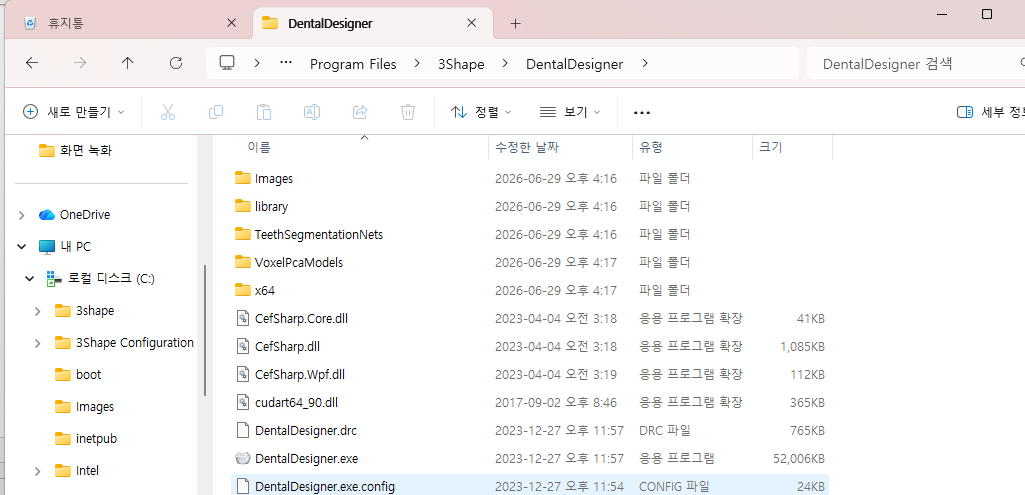
Task: Click chevron after DentalDesigner in address bar
Action: [x=645, y=63]
